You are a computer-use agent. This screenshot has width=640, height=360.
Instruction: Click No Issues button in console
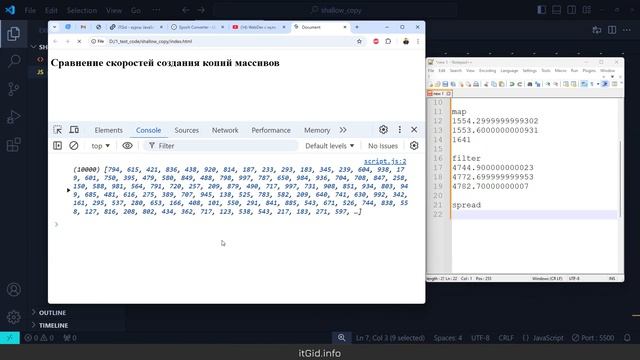pyautogui.click(x=383, y=146)
